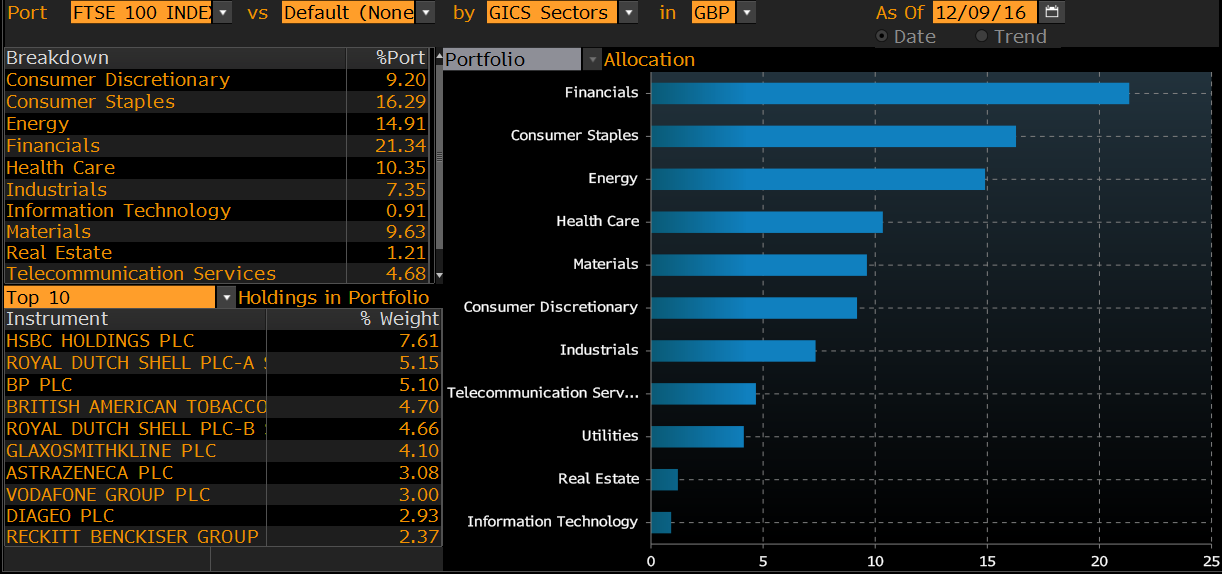Screen dimensions: 1222x574
Task: Click the Breakdown column header
Action: point(175,57)
